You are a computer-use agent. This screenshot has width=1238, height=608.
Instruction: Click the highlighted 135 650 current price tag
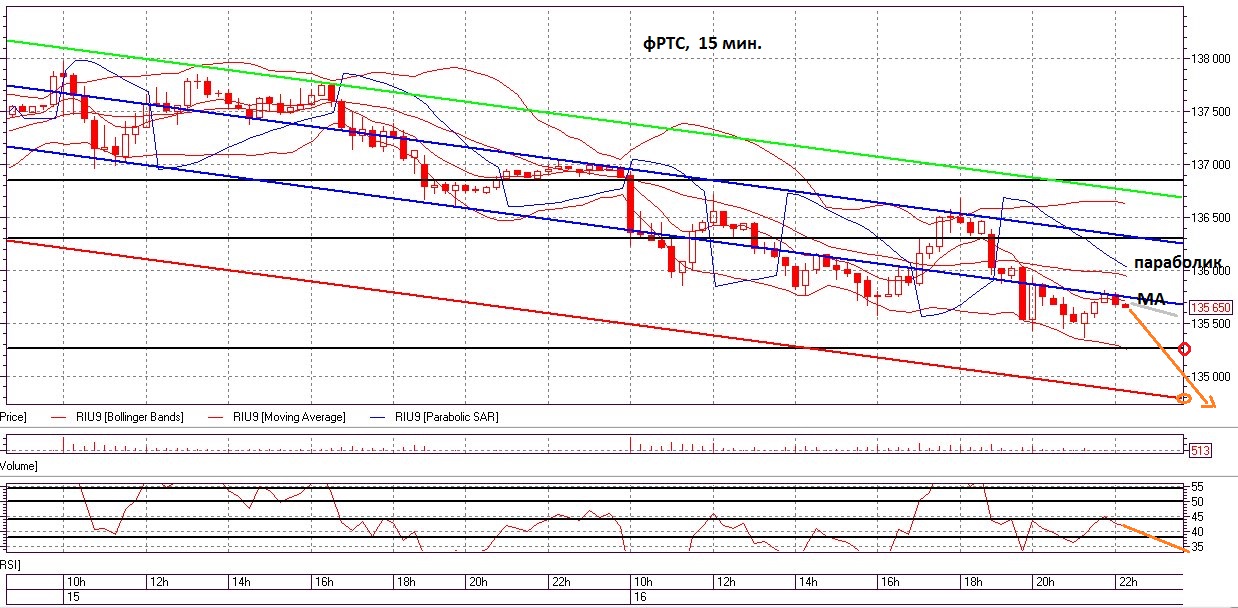[x=1210, y=308]
